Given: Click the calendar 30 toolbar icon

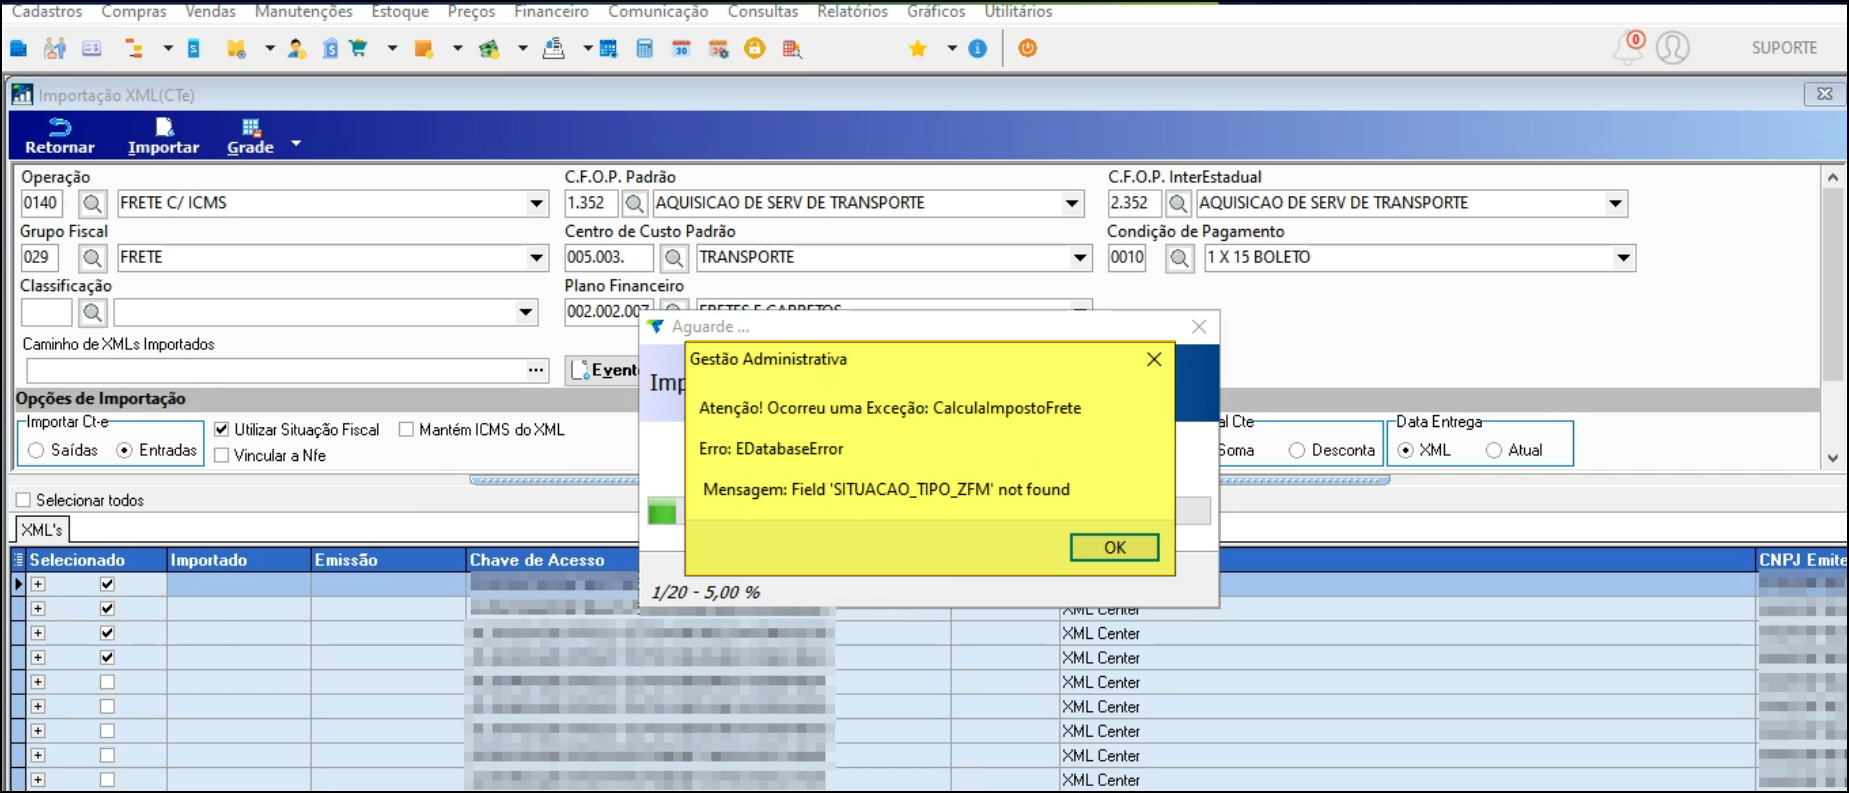Looking at the screenshot, I should tap(681, 48).
